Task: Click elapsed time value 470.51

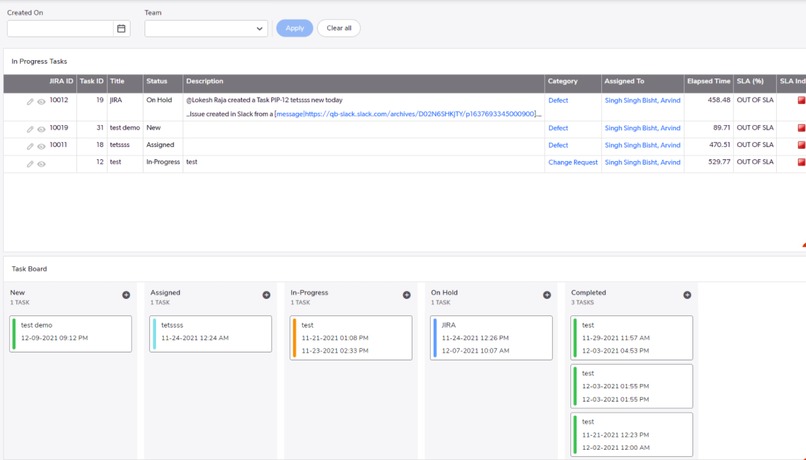Action: [720, 145]
